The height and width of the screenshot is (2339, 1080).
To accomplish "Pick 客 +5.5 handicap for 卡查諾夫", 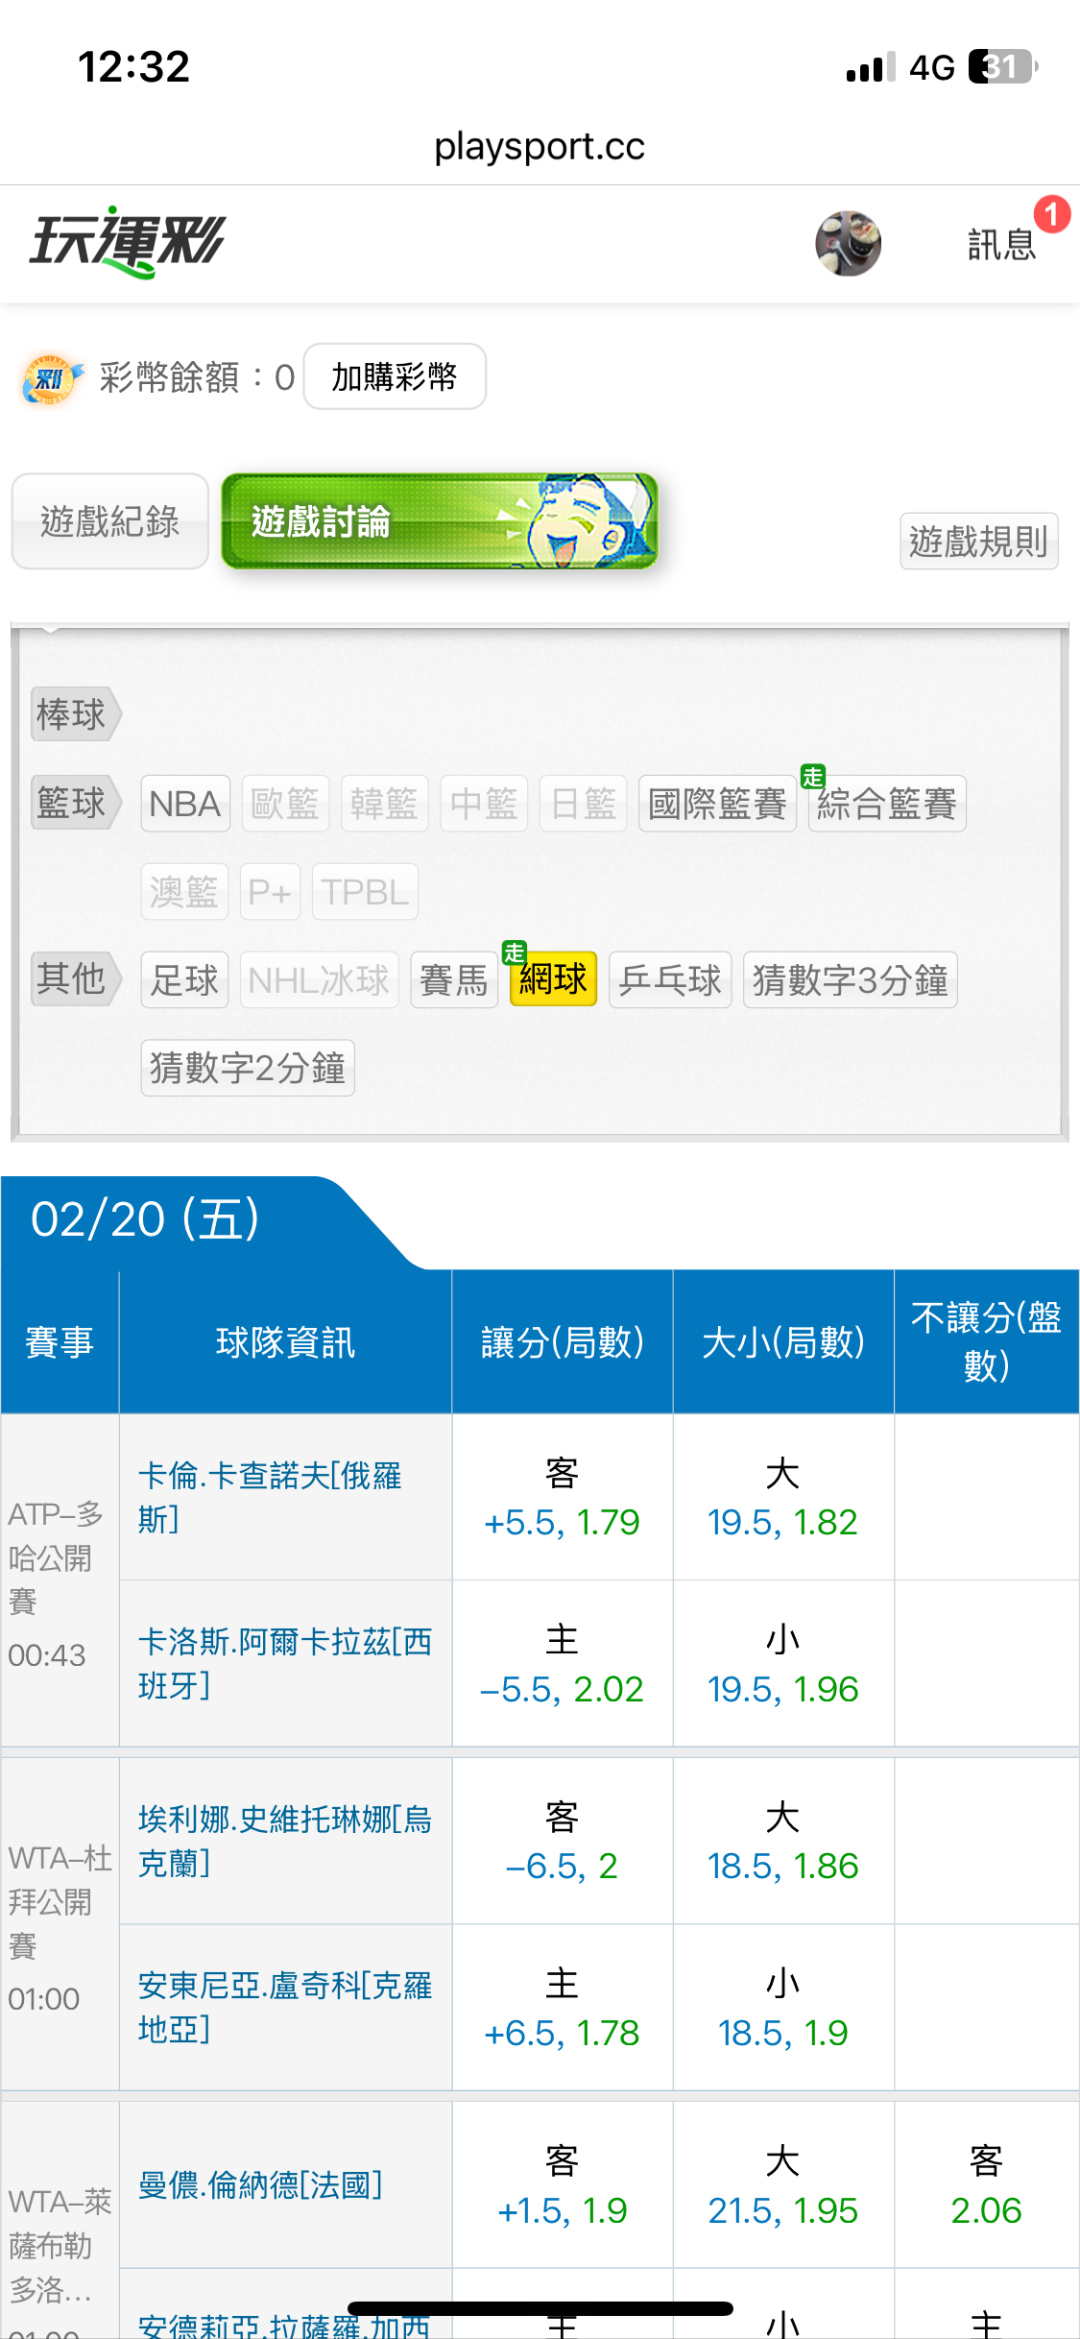I will pos(562,1498).
